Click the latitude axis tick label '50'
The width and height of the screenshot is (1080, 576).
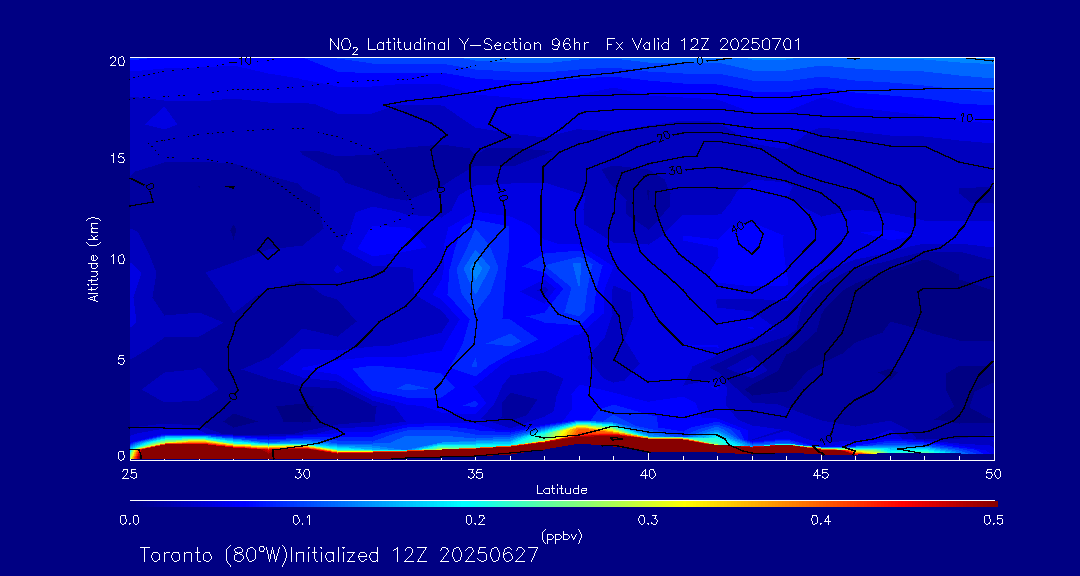tap(994, 473)
